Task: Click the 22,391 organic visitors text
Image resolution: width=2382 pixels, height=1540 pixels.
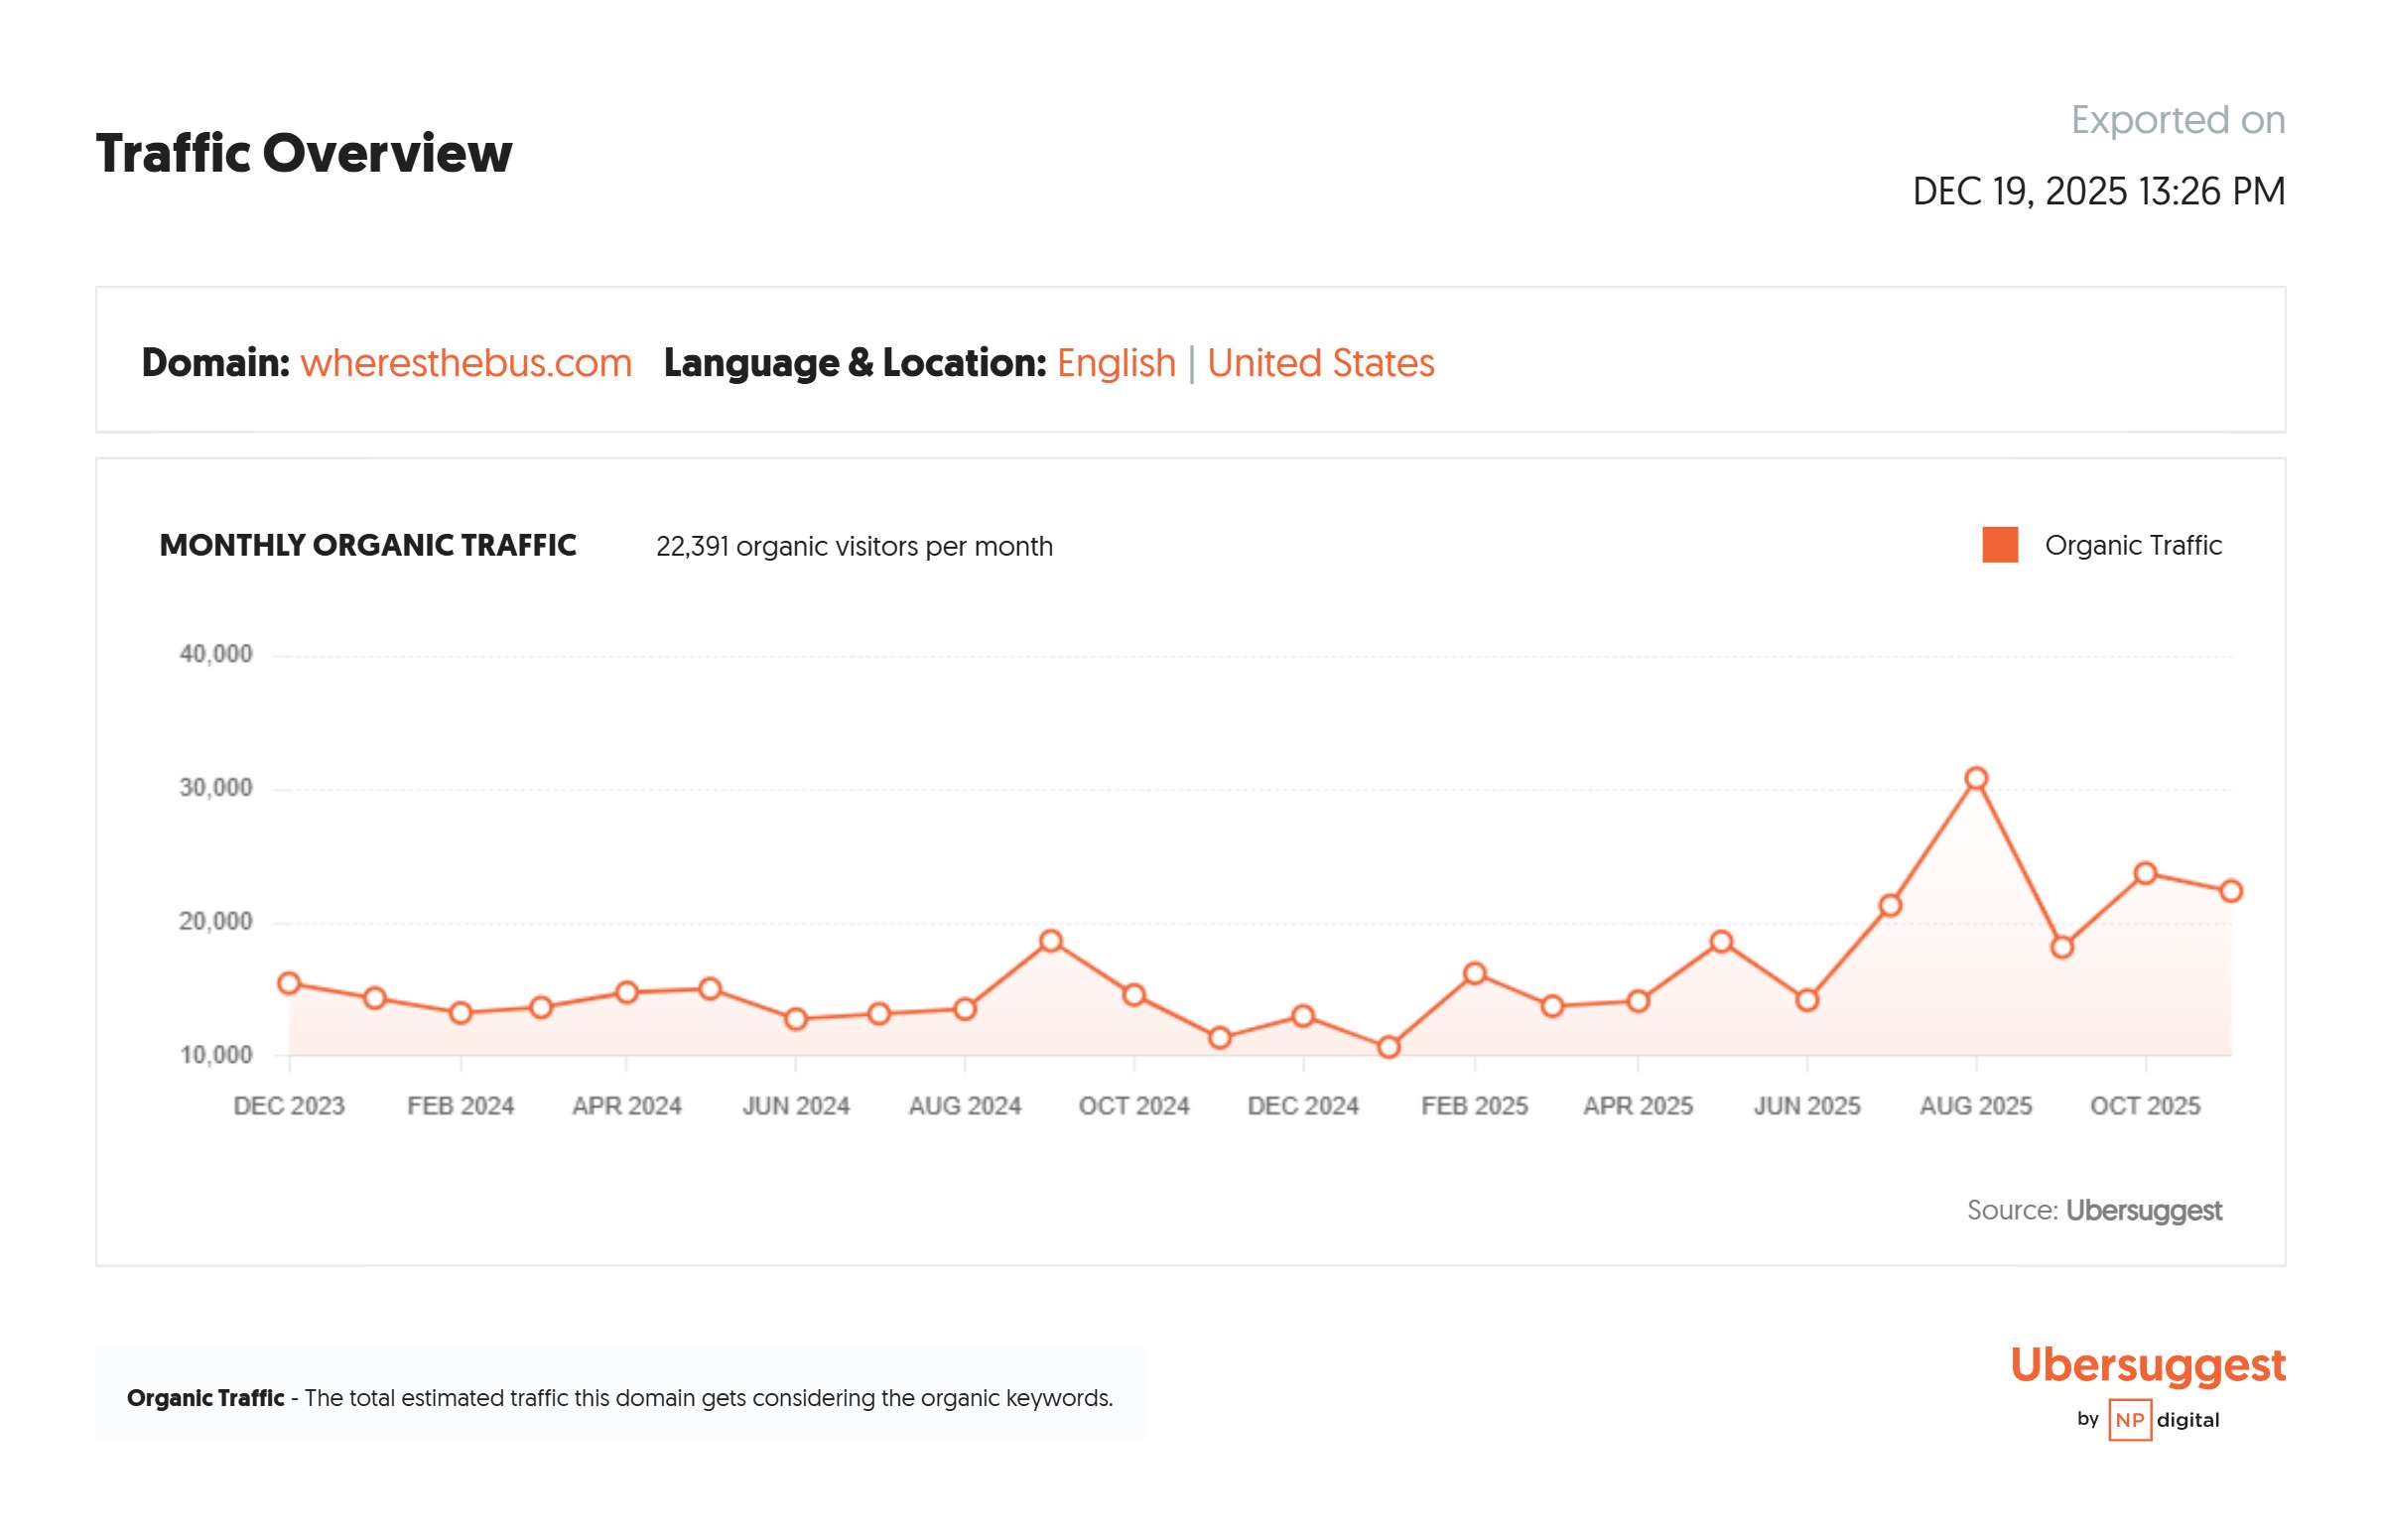Action: [853, 547]
